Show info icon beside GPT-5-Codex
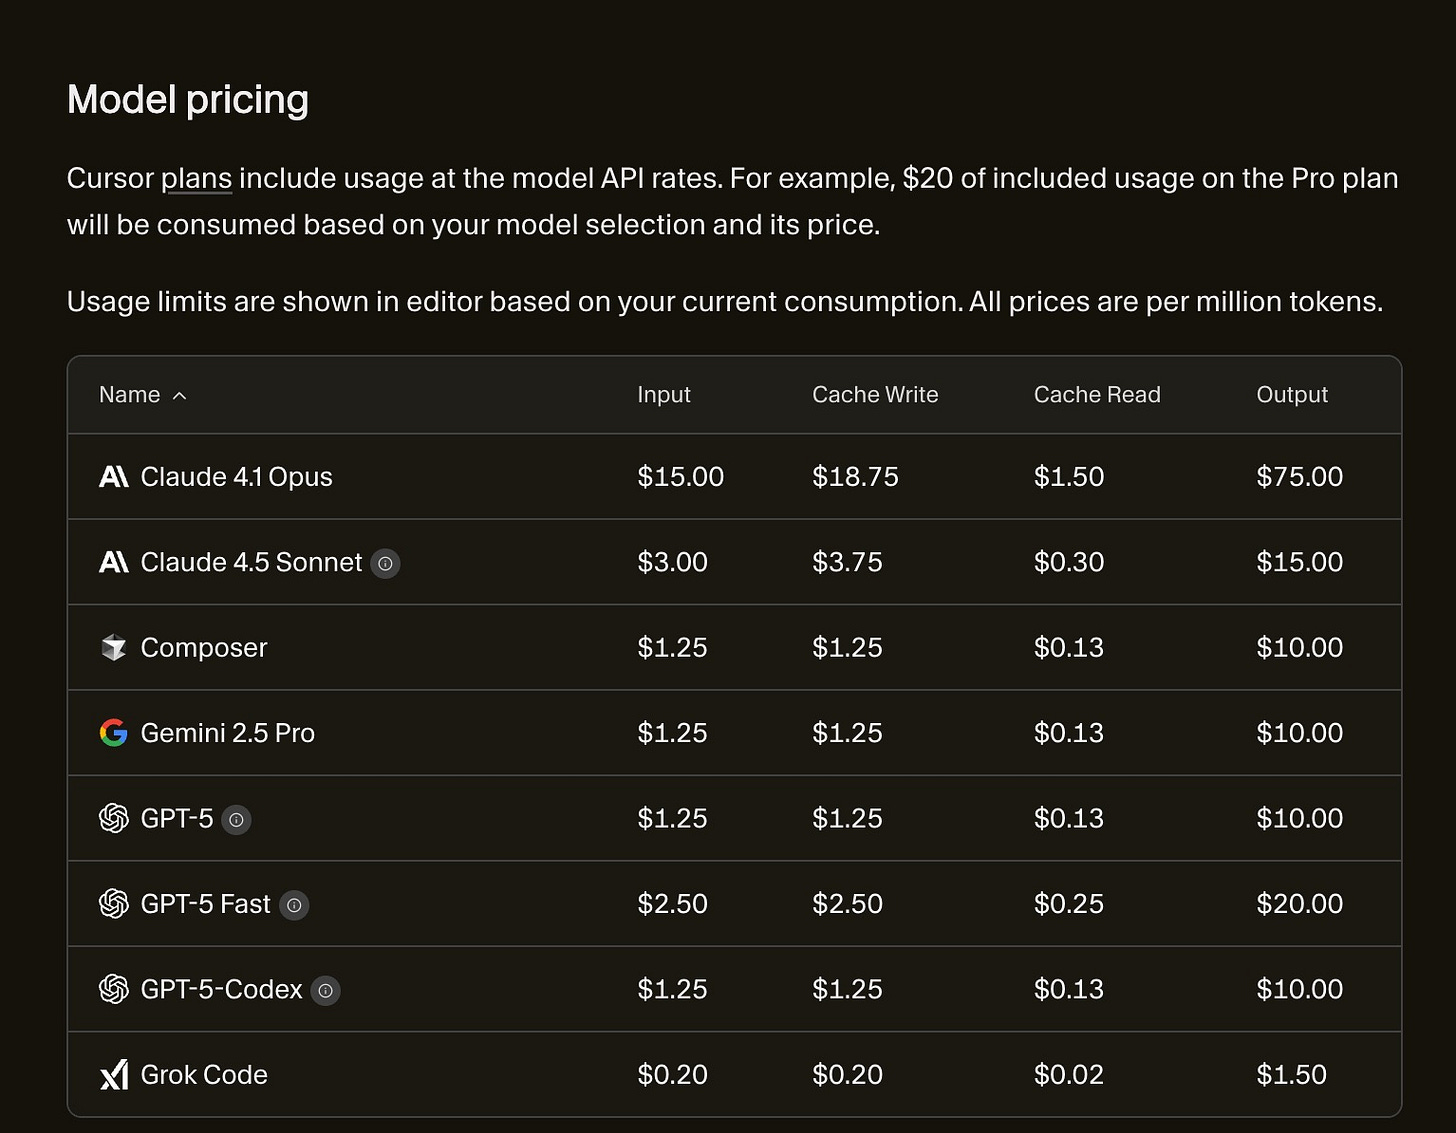Screen dimensions: 1456x1133 [325, 990]
